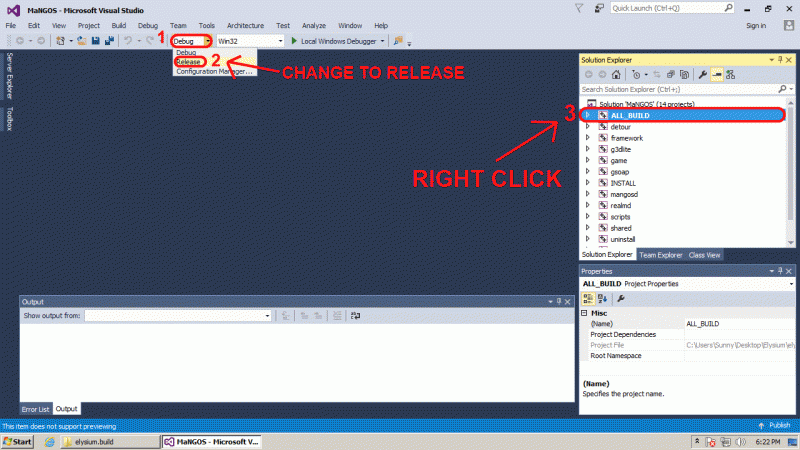Click the feedback icon next to Quick Launch
The width and height of the screenshot is (800, 450).
tap(599, 8)
